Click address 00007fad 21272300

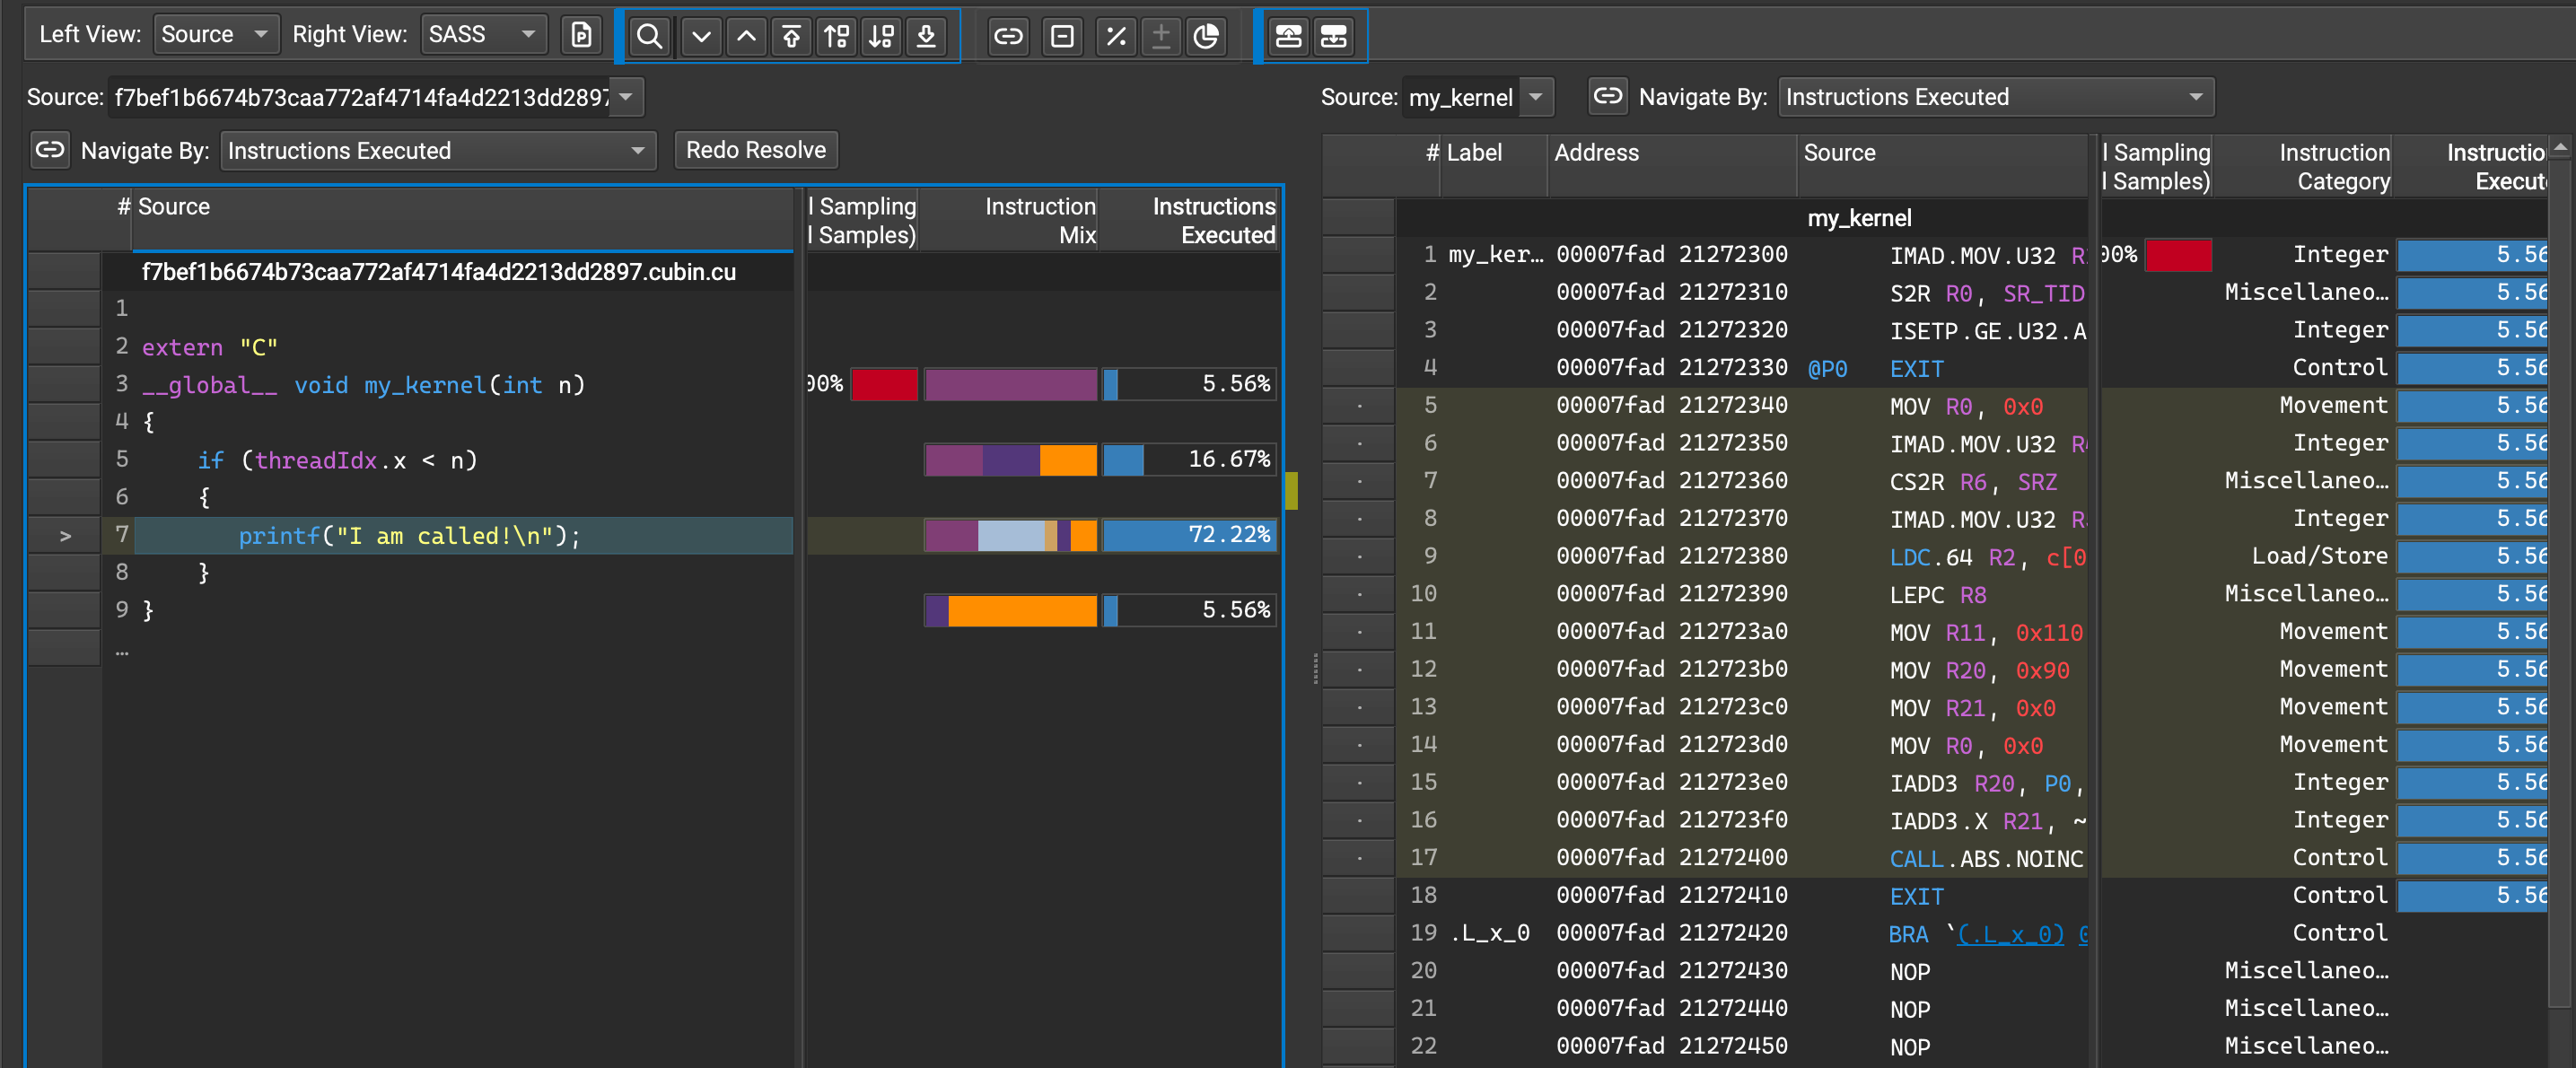(x=1671, y=254)
